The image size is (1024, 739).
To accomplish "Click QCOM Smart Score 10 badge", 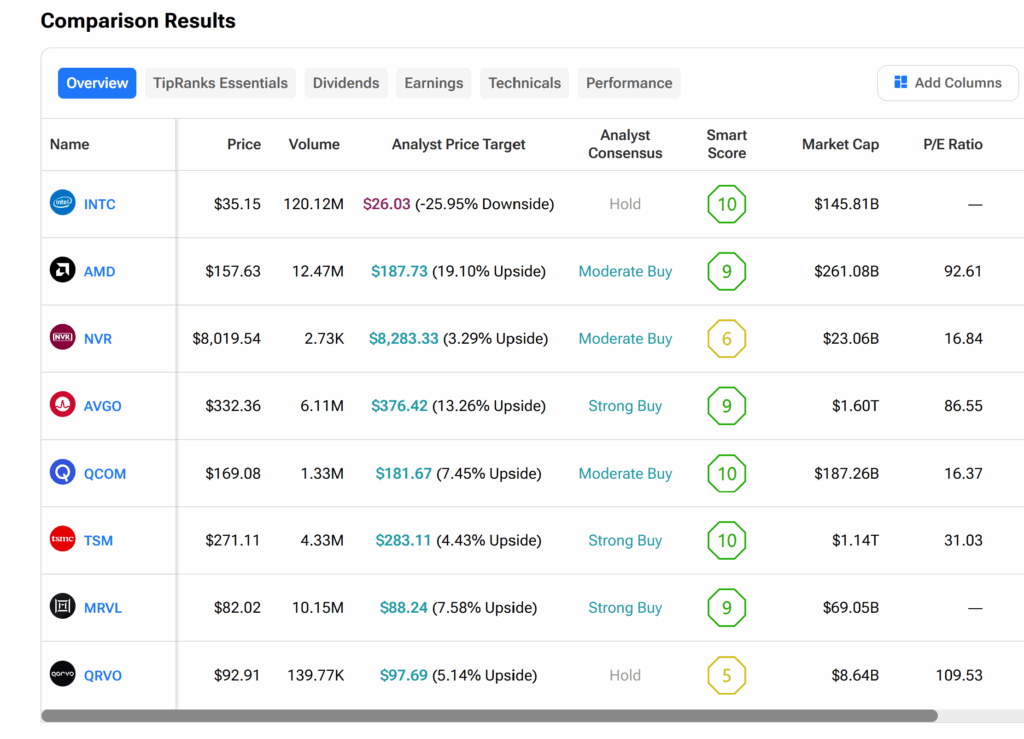I will [727, 473].
